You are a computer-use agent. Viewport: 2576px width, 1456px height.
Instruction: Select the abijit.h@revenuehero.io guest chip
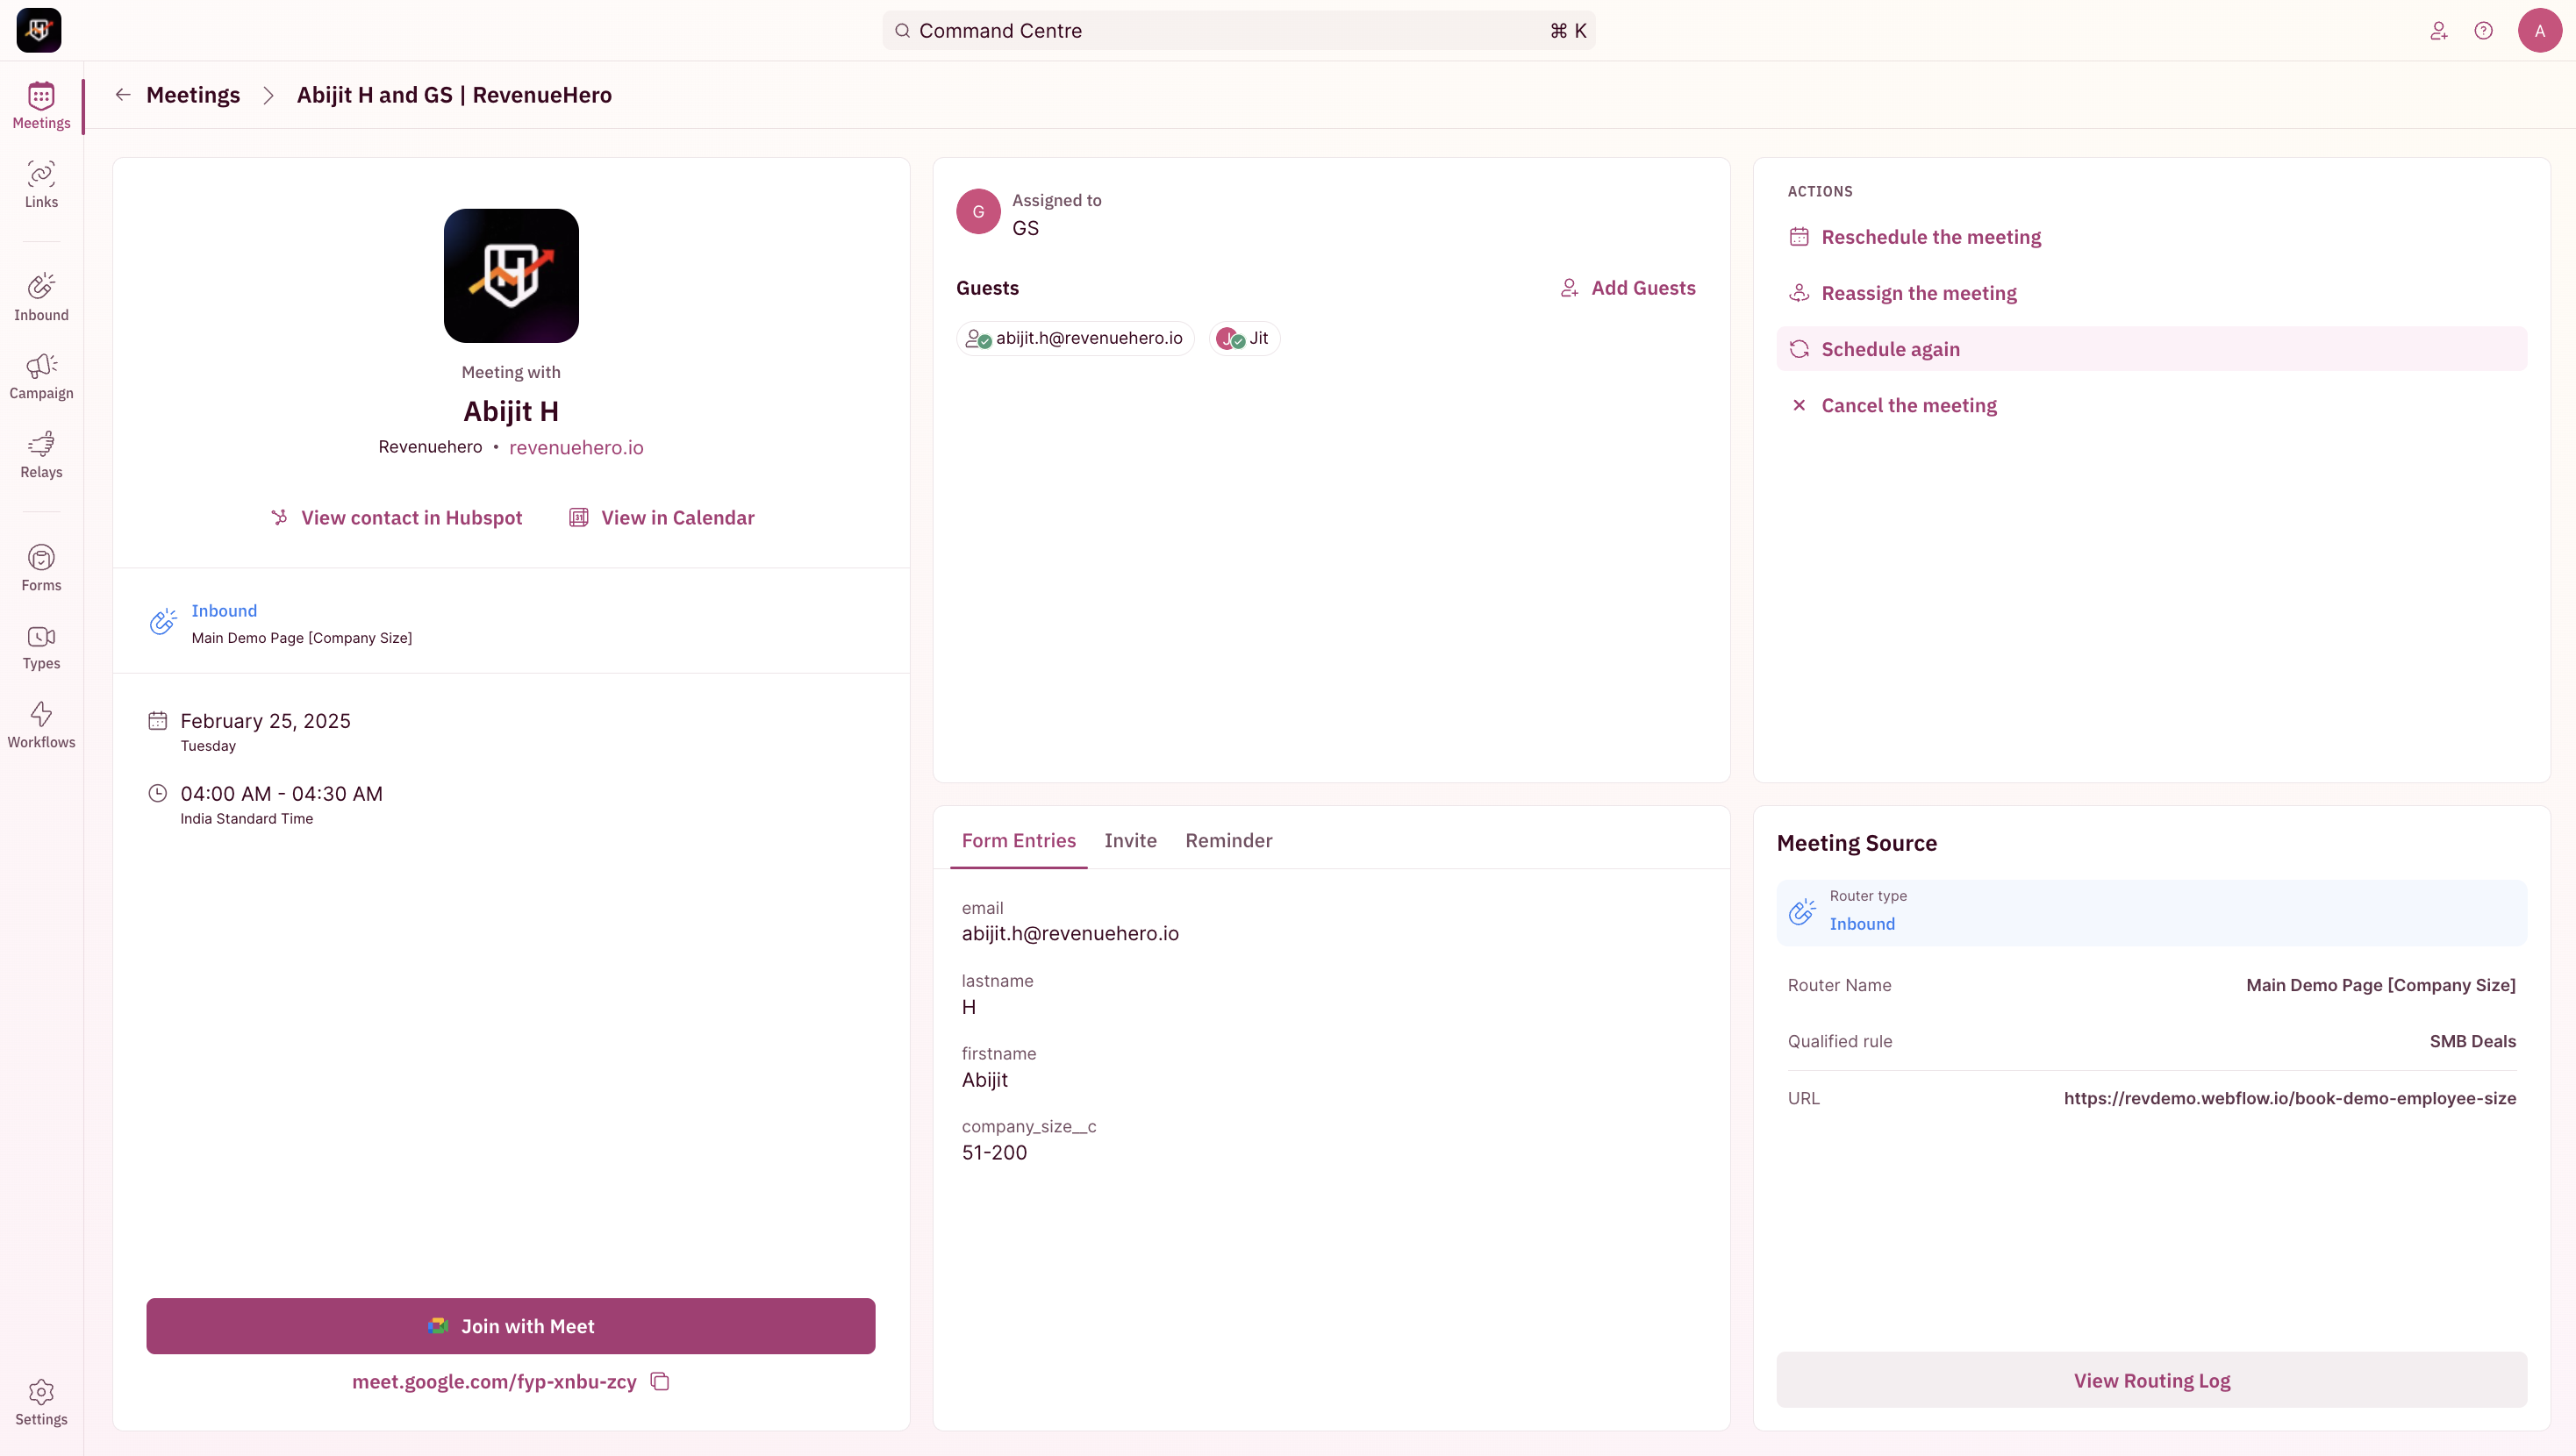pyautogui.click(x=1075, y=338)
